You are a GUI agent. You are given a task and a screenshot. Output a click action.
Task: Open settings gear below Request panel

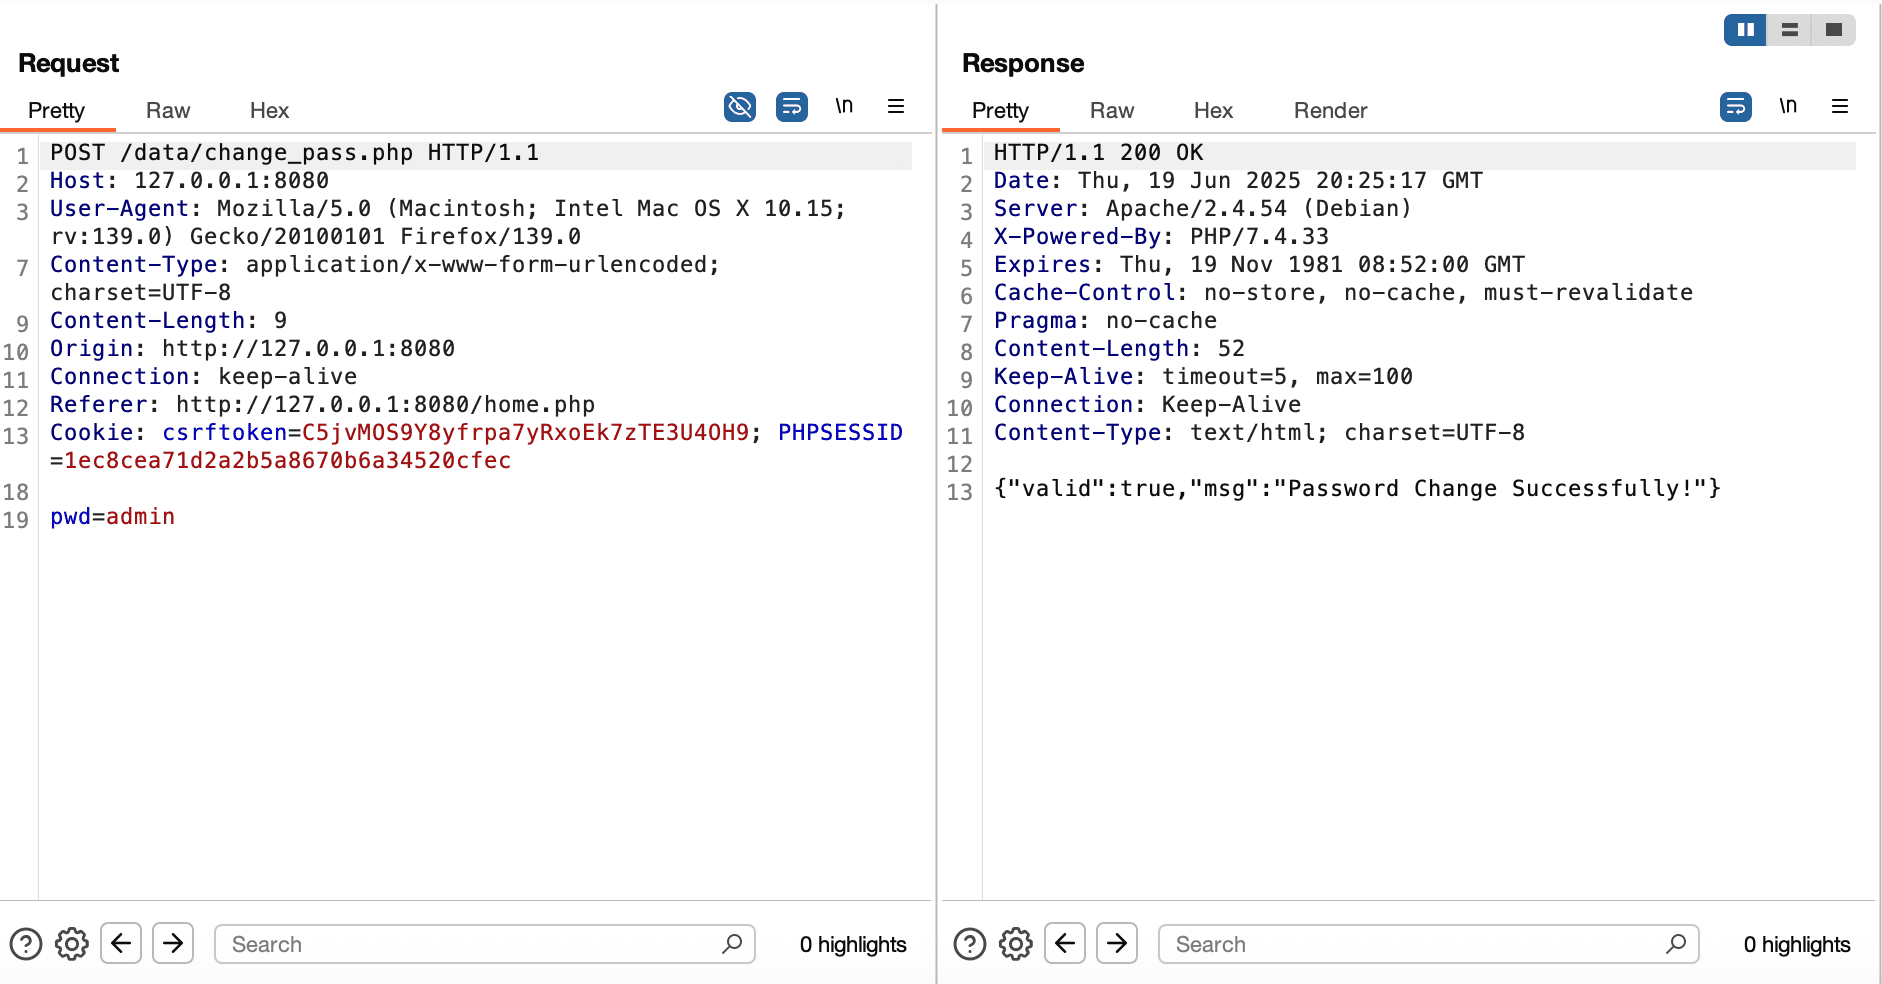[x=72, y=944]
